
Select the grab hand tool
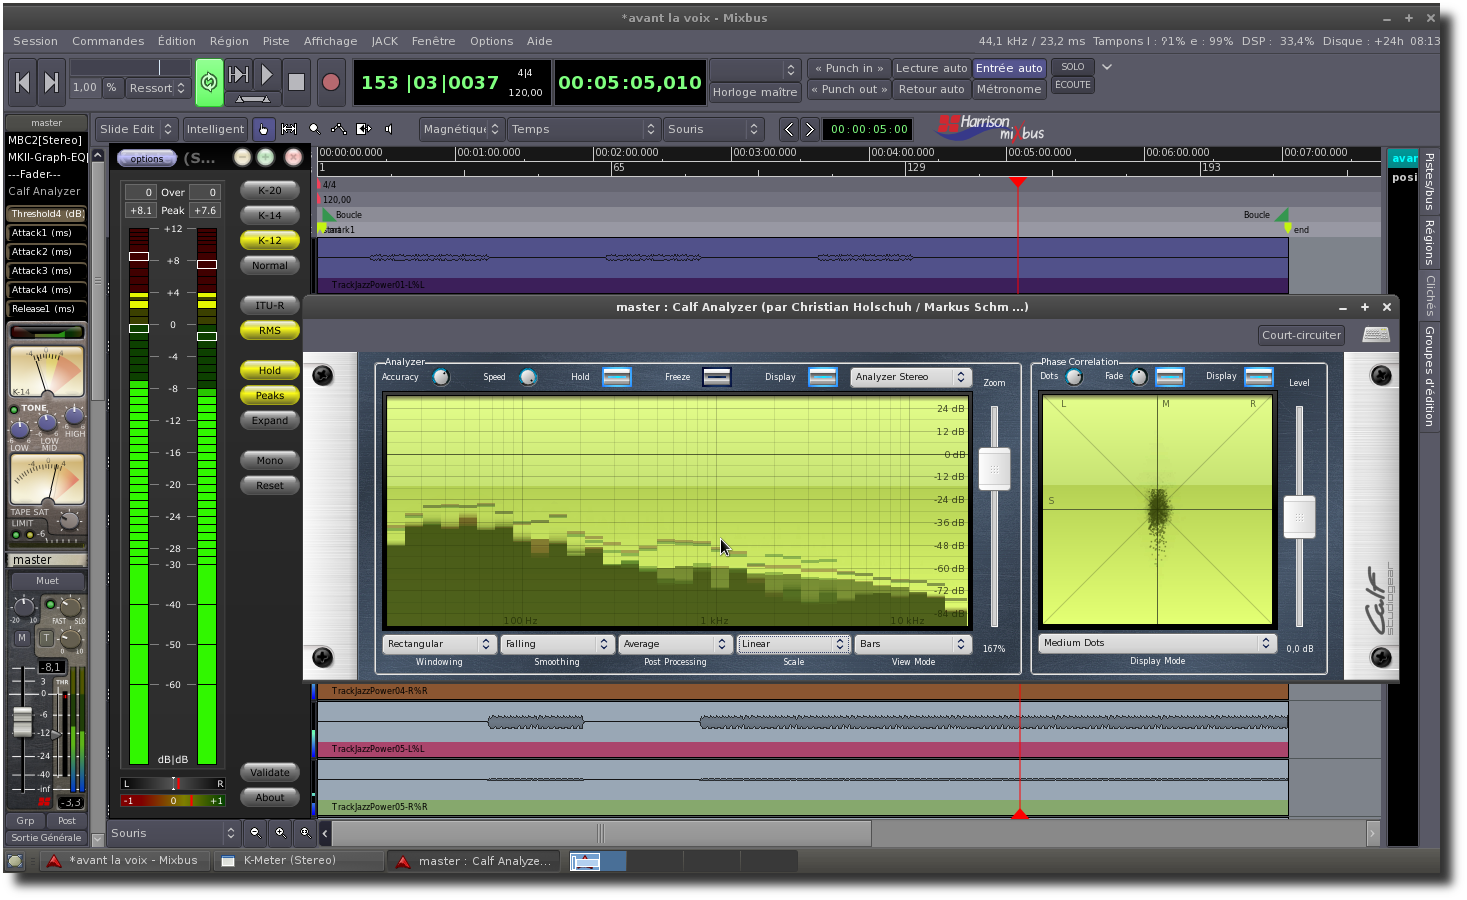(x=263, y=129)
